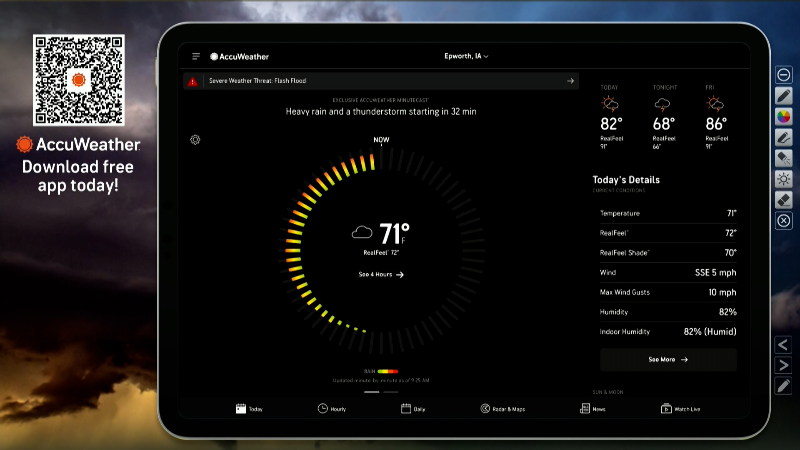
Task: Select the pencil tool in the annotation toolbar
Action: click(784, 96)
